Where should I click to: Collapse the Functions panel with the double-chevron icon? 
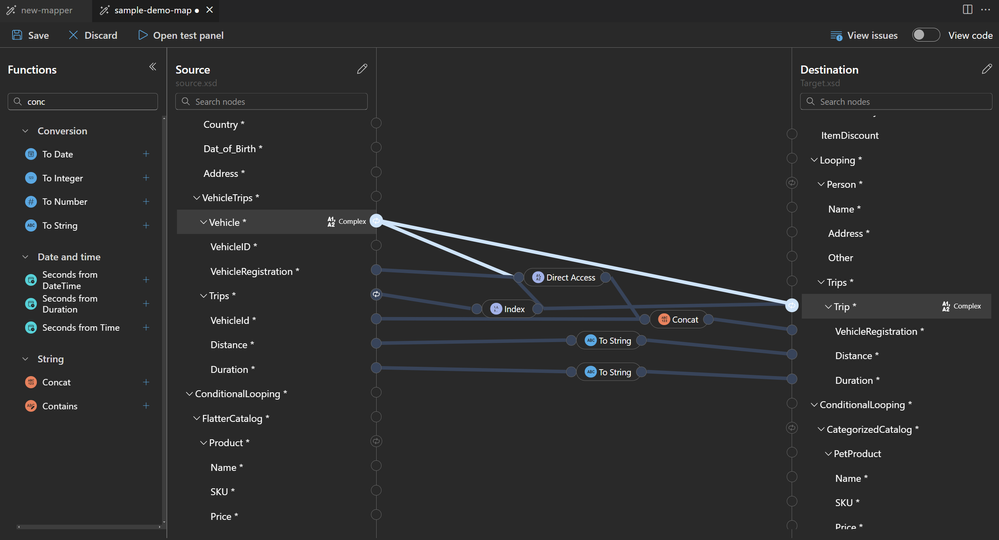152,67
